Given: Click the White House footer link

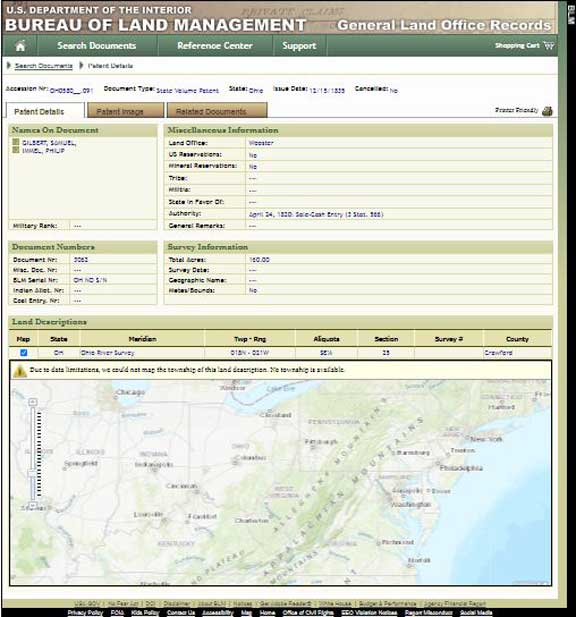Looking at the screenshot, I should pos(335,603).
